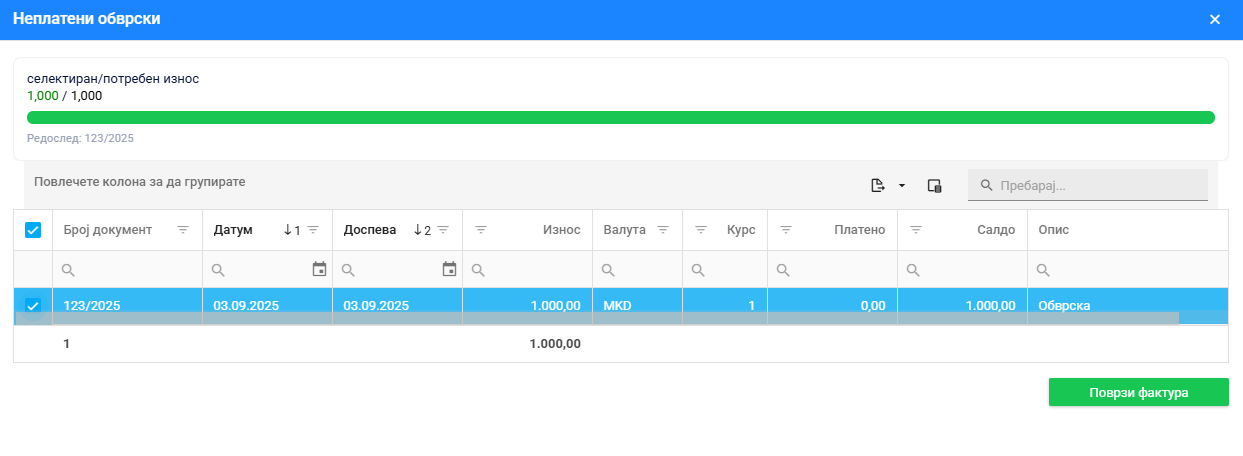
Task: Open filter menu for Валута column
Action: (663, 230)
